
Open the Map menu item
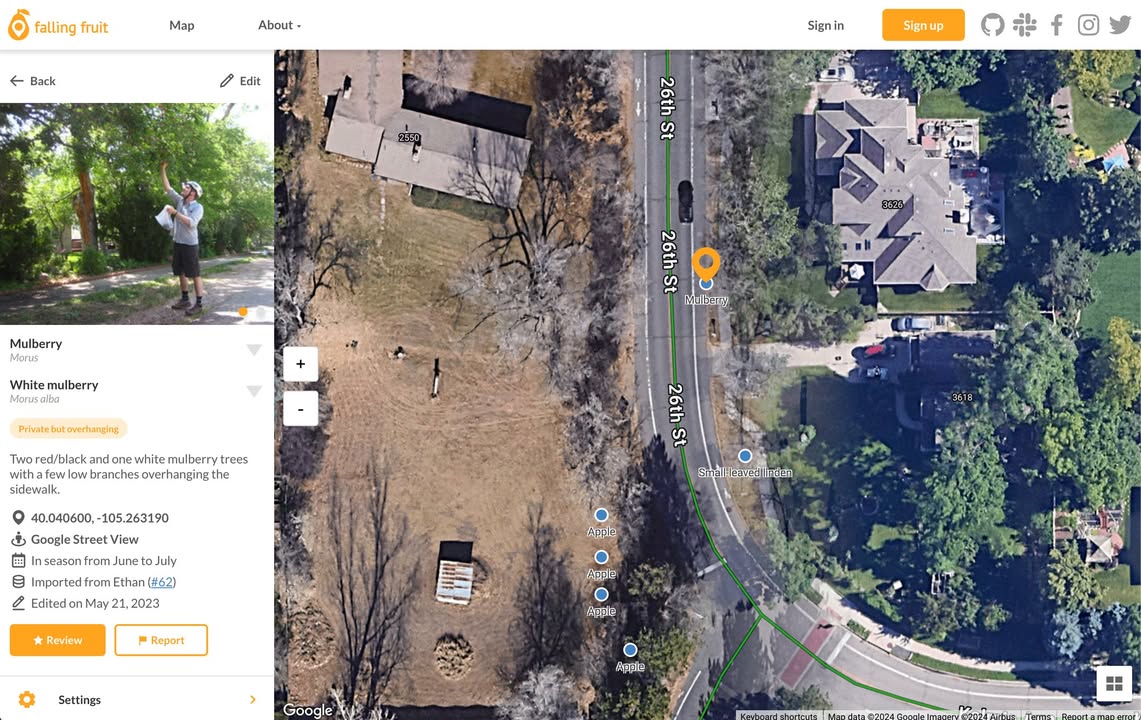tap(182, 25)
